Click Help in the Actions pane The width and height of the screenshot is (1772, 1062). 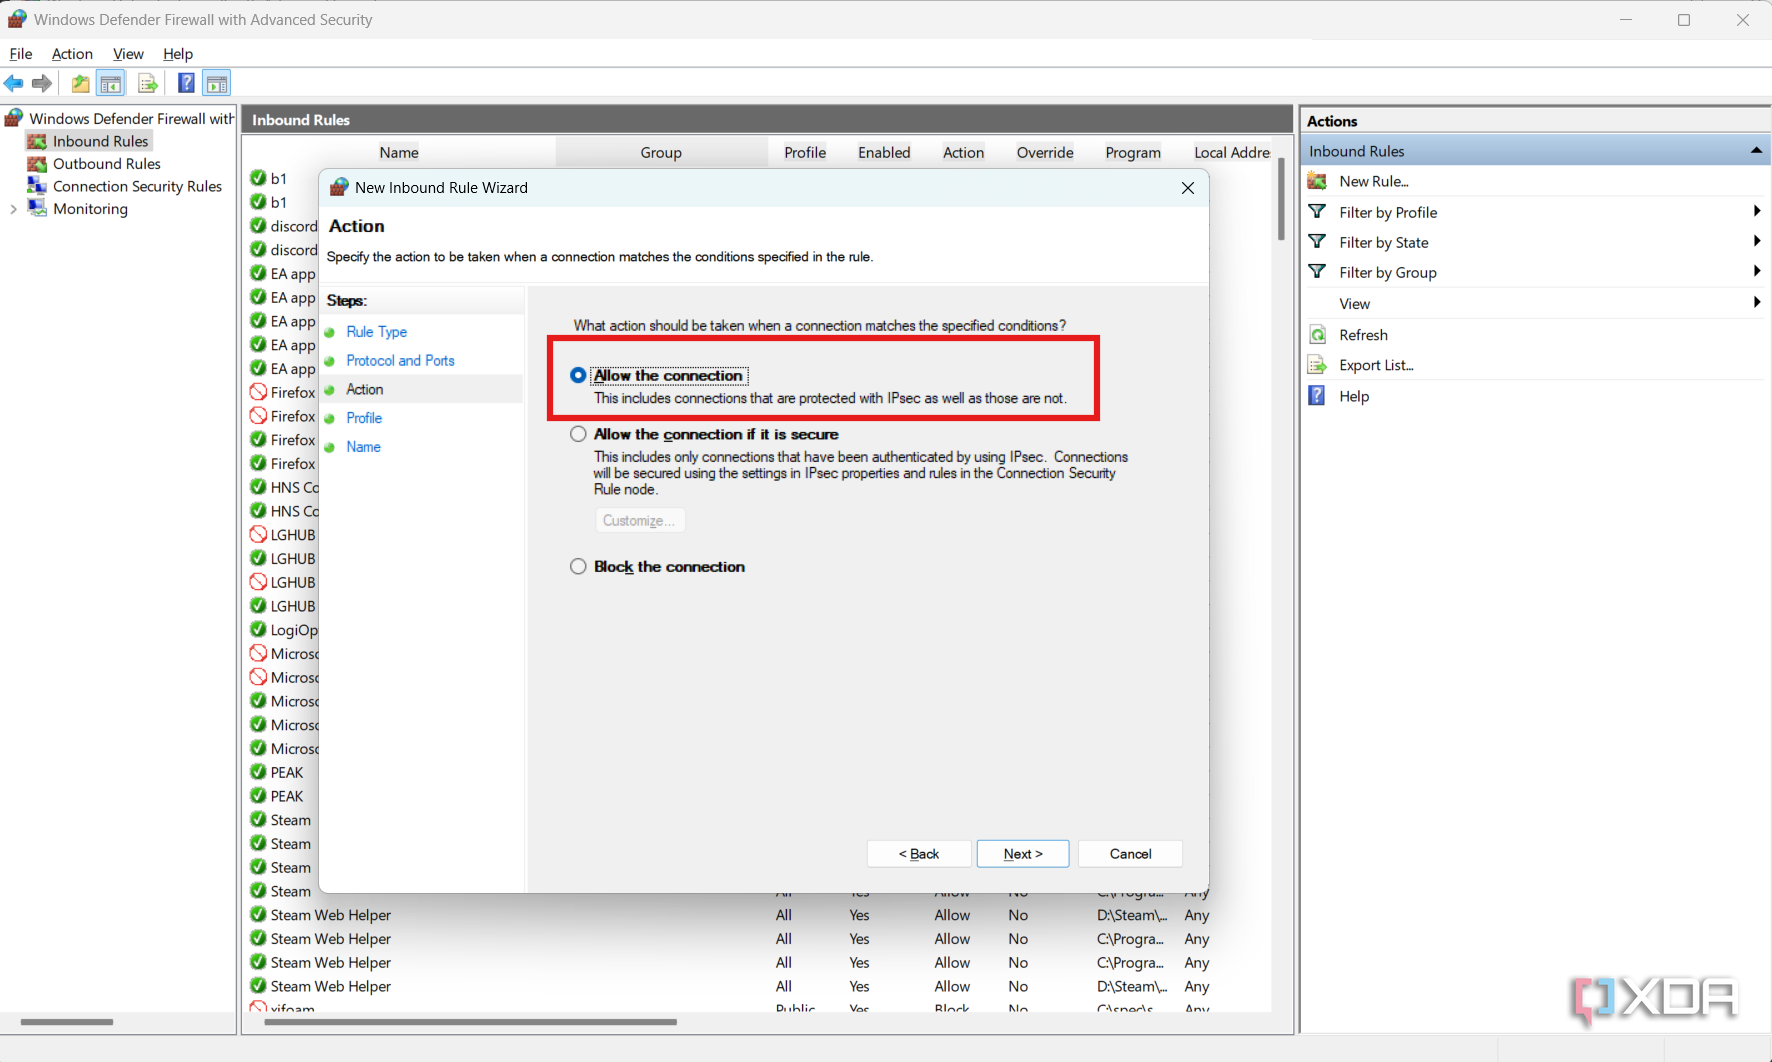pos(1354,396)
